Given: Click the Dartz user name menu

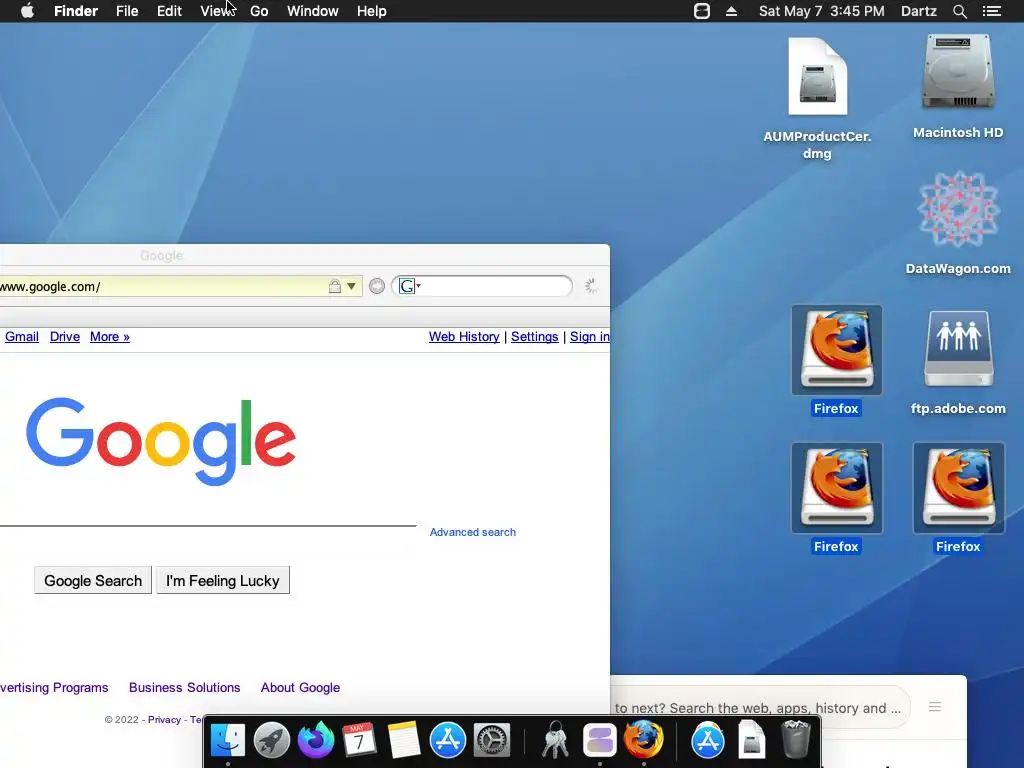Looking at the screenshot, I should click(x=918, y=11).
